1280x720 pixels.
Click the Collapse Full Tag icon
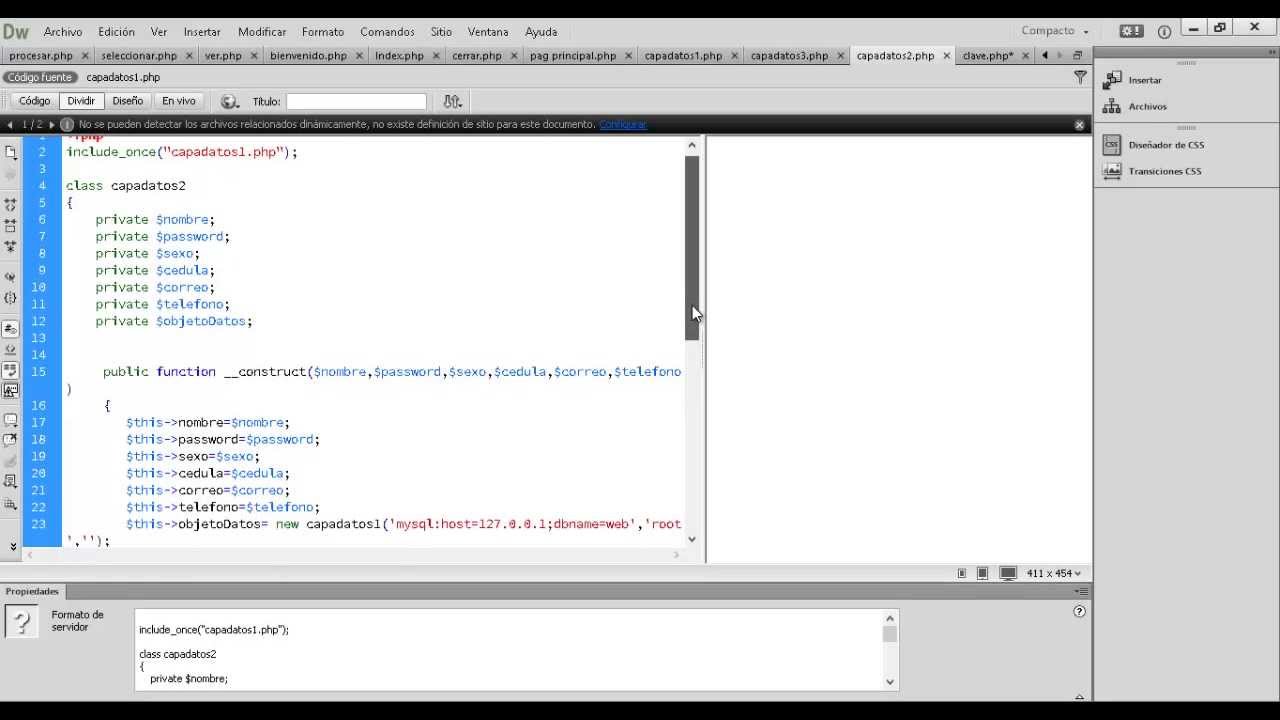pos(11,203)
